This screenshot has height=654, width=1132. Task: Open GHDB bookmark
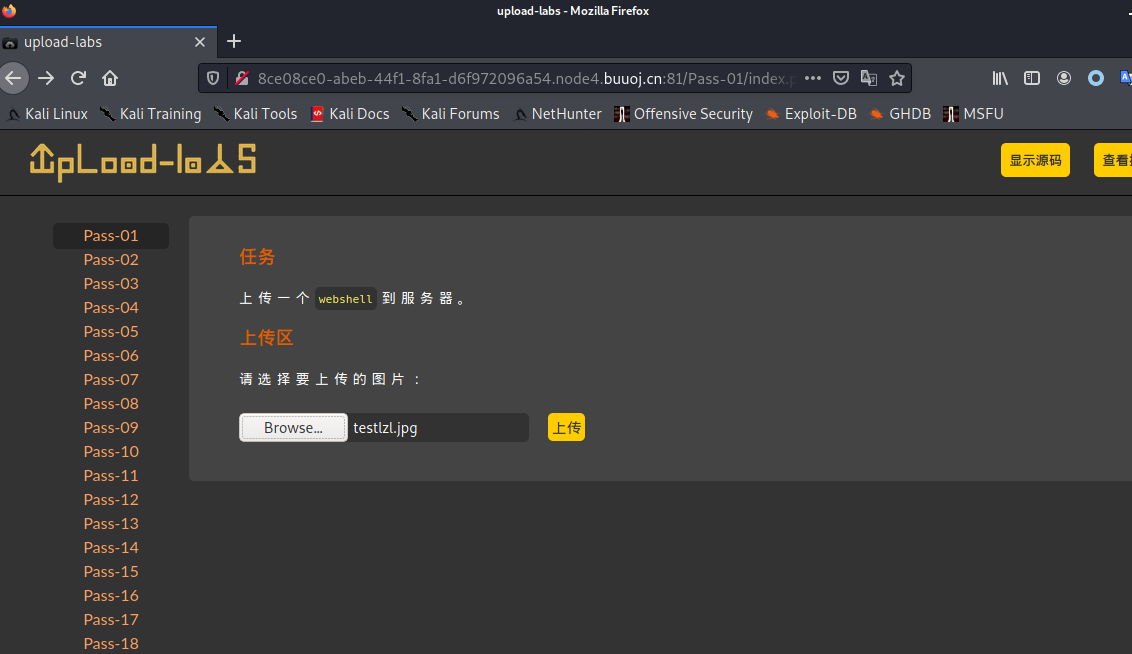tap(900, 114)
